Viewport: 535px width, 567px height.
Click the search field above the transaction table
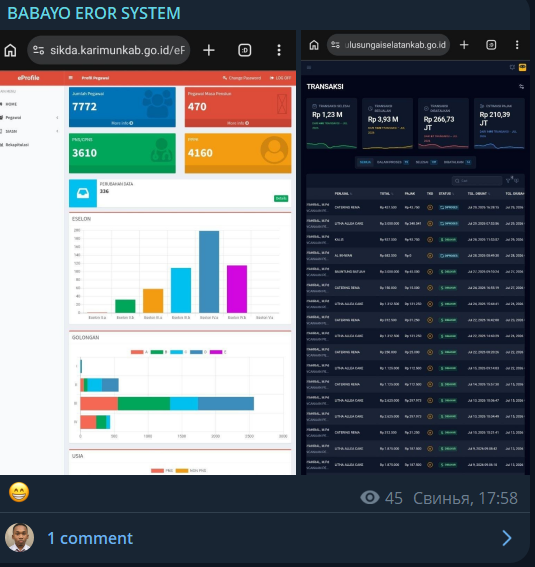click(x=477, y=180)
